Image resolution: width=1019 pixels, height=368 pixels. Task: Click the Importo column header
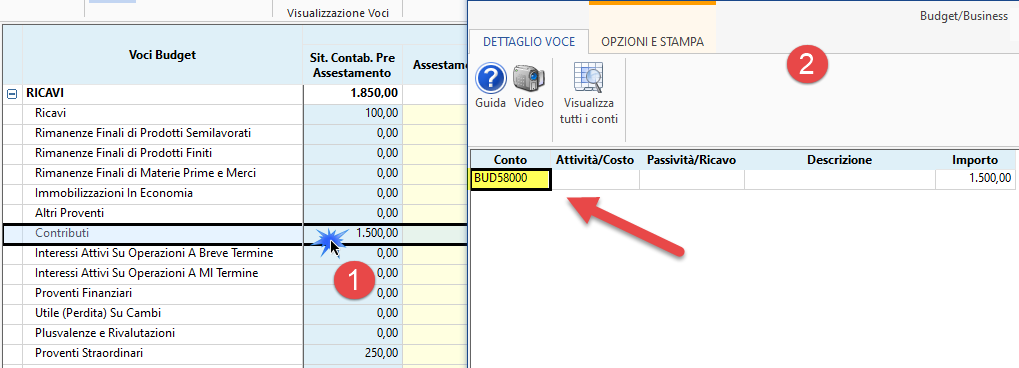click(975, 160)
